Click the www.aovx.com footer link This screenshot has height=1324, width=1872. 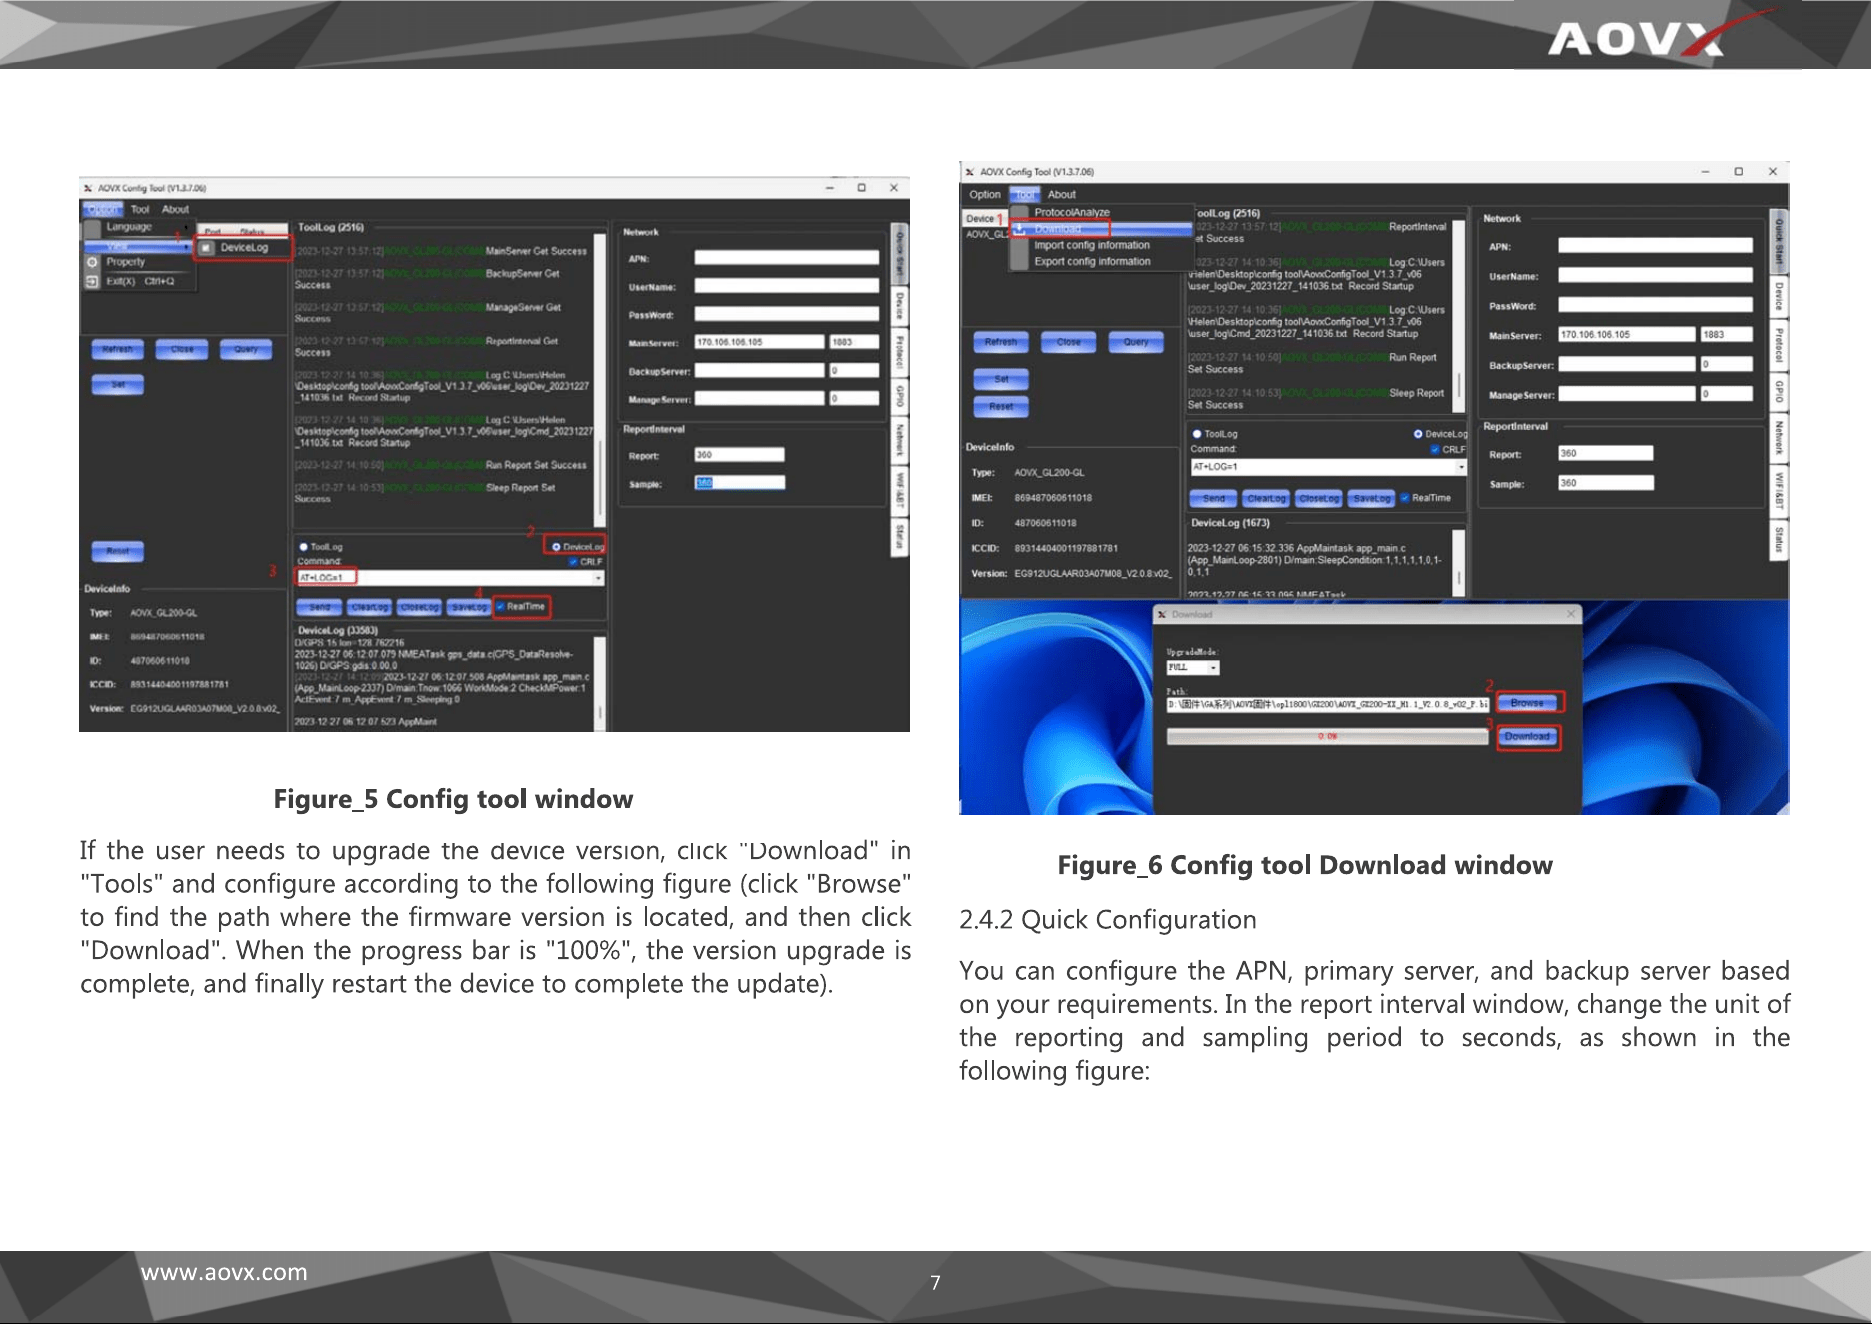click(x=224, y=1273)
